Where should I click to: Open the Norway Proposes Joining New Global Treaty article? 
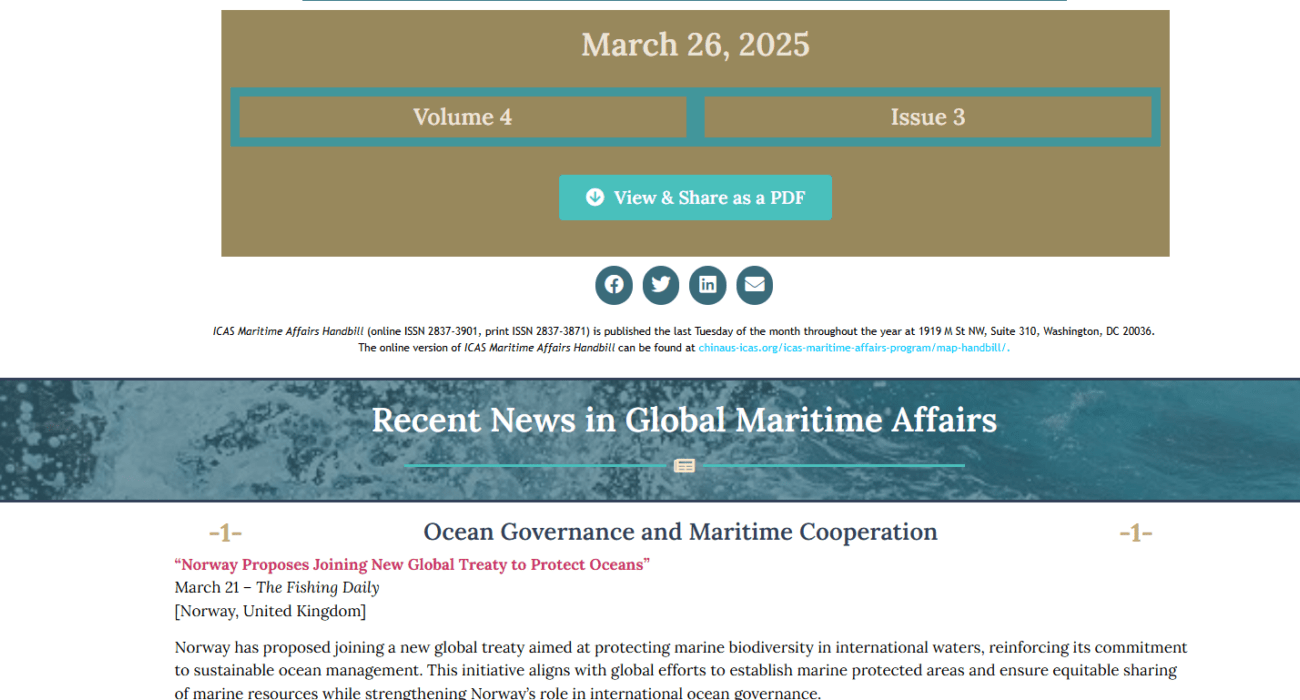[x=412, y=564]
